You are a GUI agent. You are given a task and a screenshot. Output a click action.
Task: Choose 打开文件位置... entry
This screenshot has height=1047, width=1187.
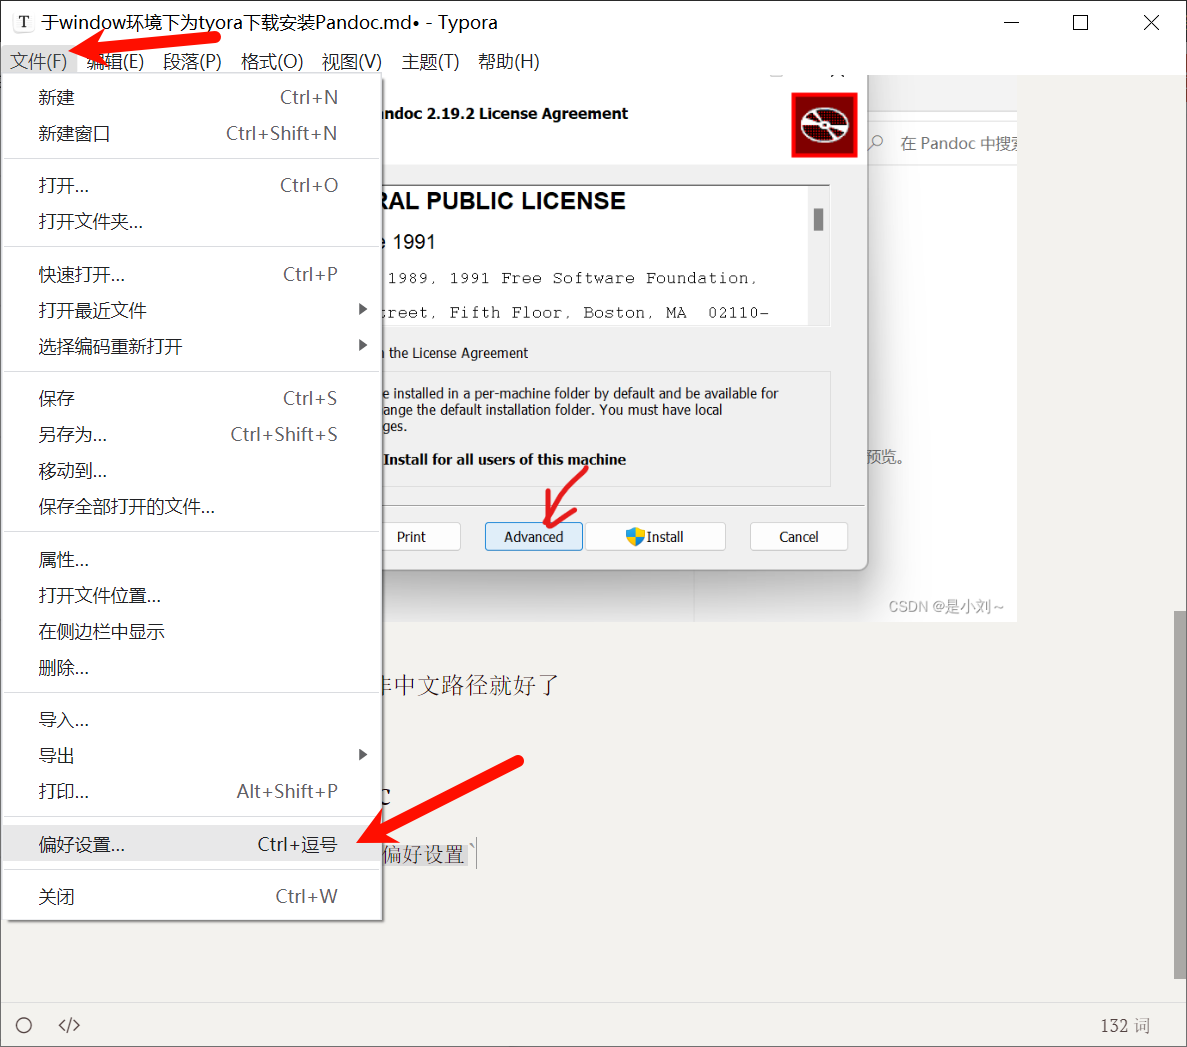click(192, 596)
